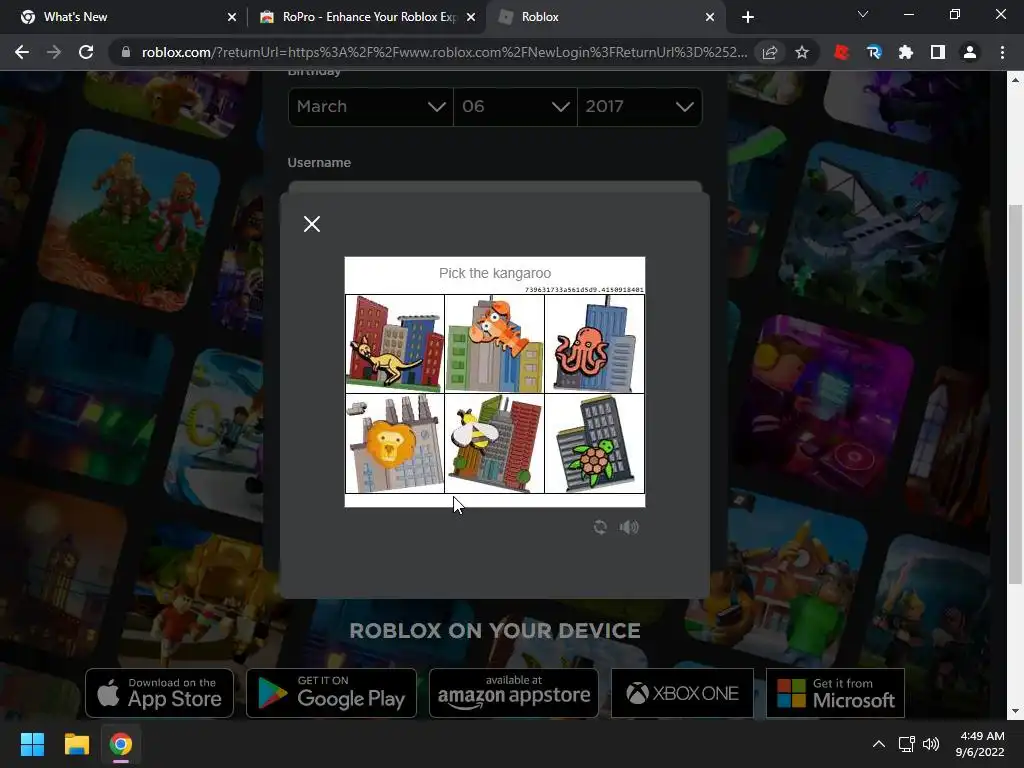The width and height of the screenshot is (1024, 768).
Task: Open the network tray icon
Action: point(906,744)
